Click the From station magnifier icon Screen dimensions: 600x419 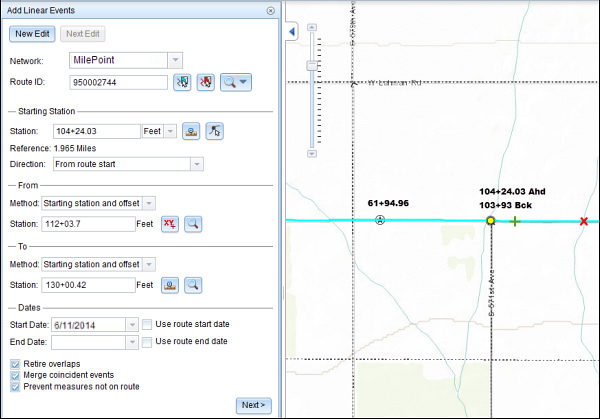click(x=193, y=224)
